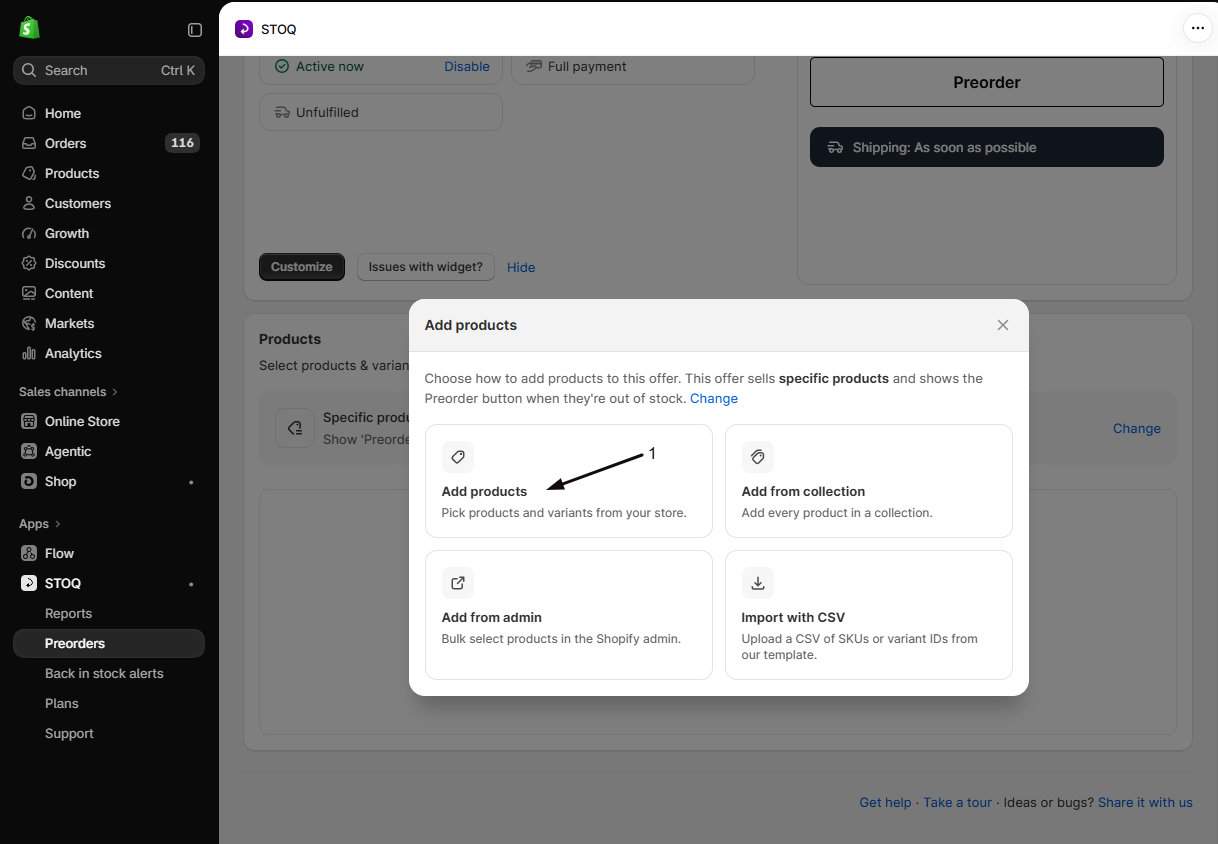Image resolution: width=1218 pixels, height=844 pixels.
Task: Click the Change link in dialog text
Action: (x=714, y=398)
